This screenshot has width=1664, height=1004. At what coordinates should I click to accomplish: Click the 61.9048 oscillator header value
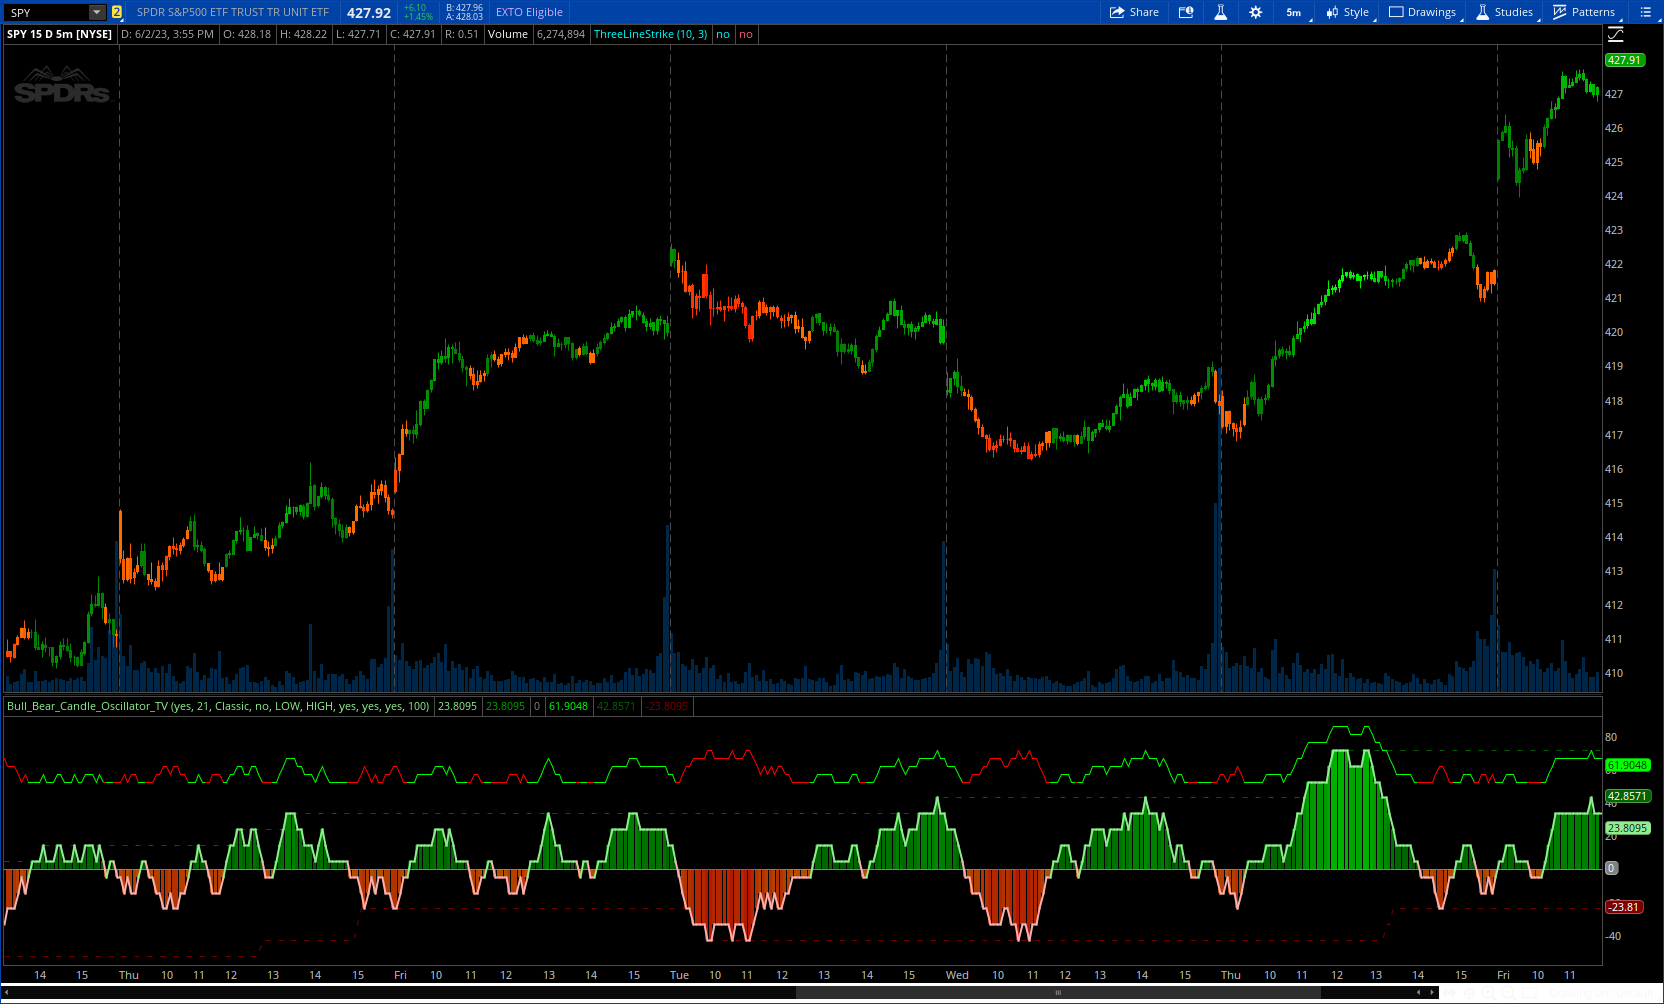tap(568, 706)
